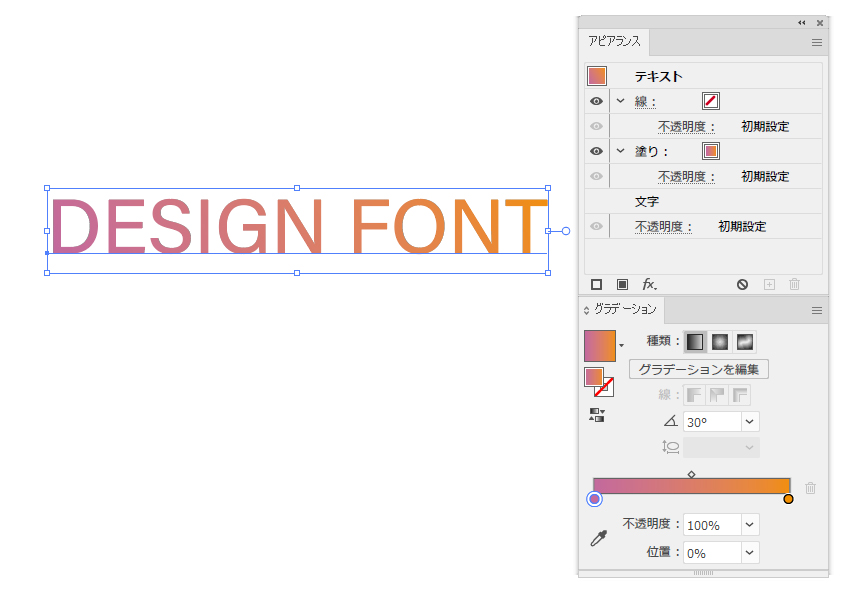Click the reverse gradient icon

click(x=596, y=415)
